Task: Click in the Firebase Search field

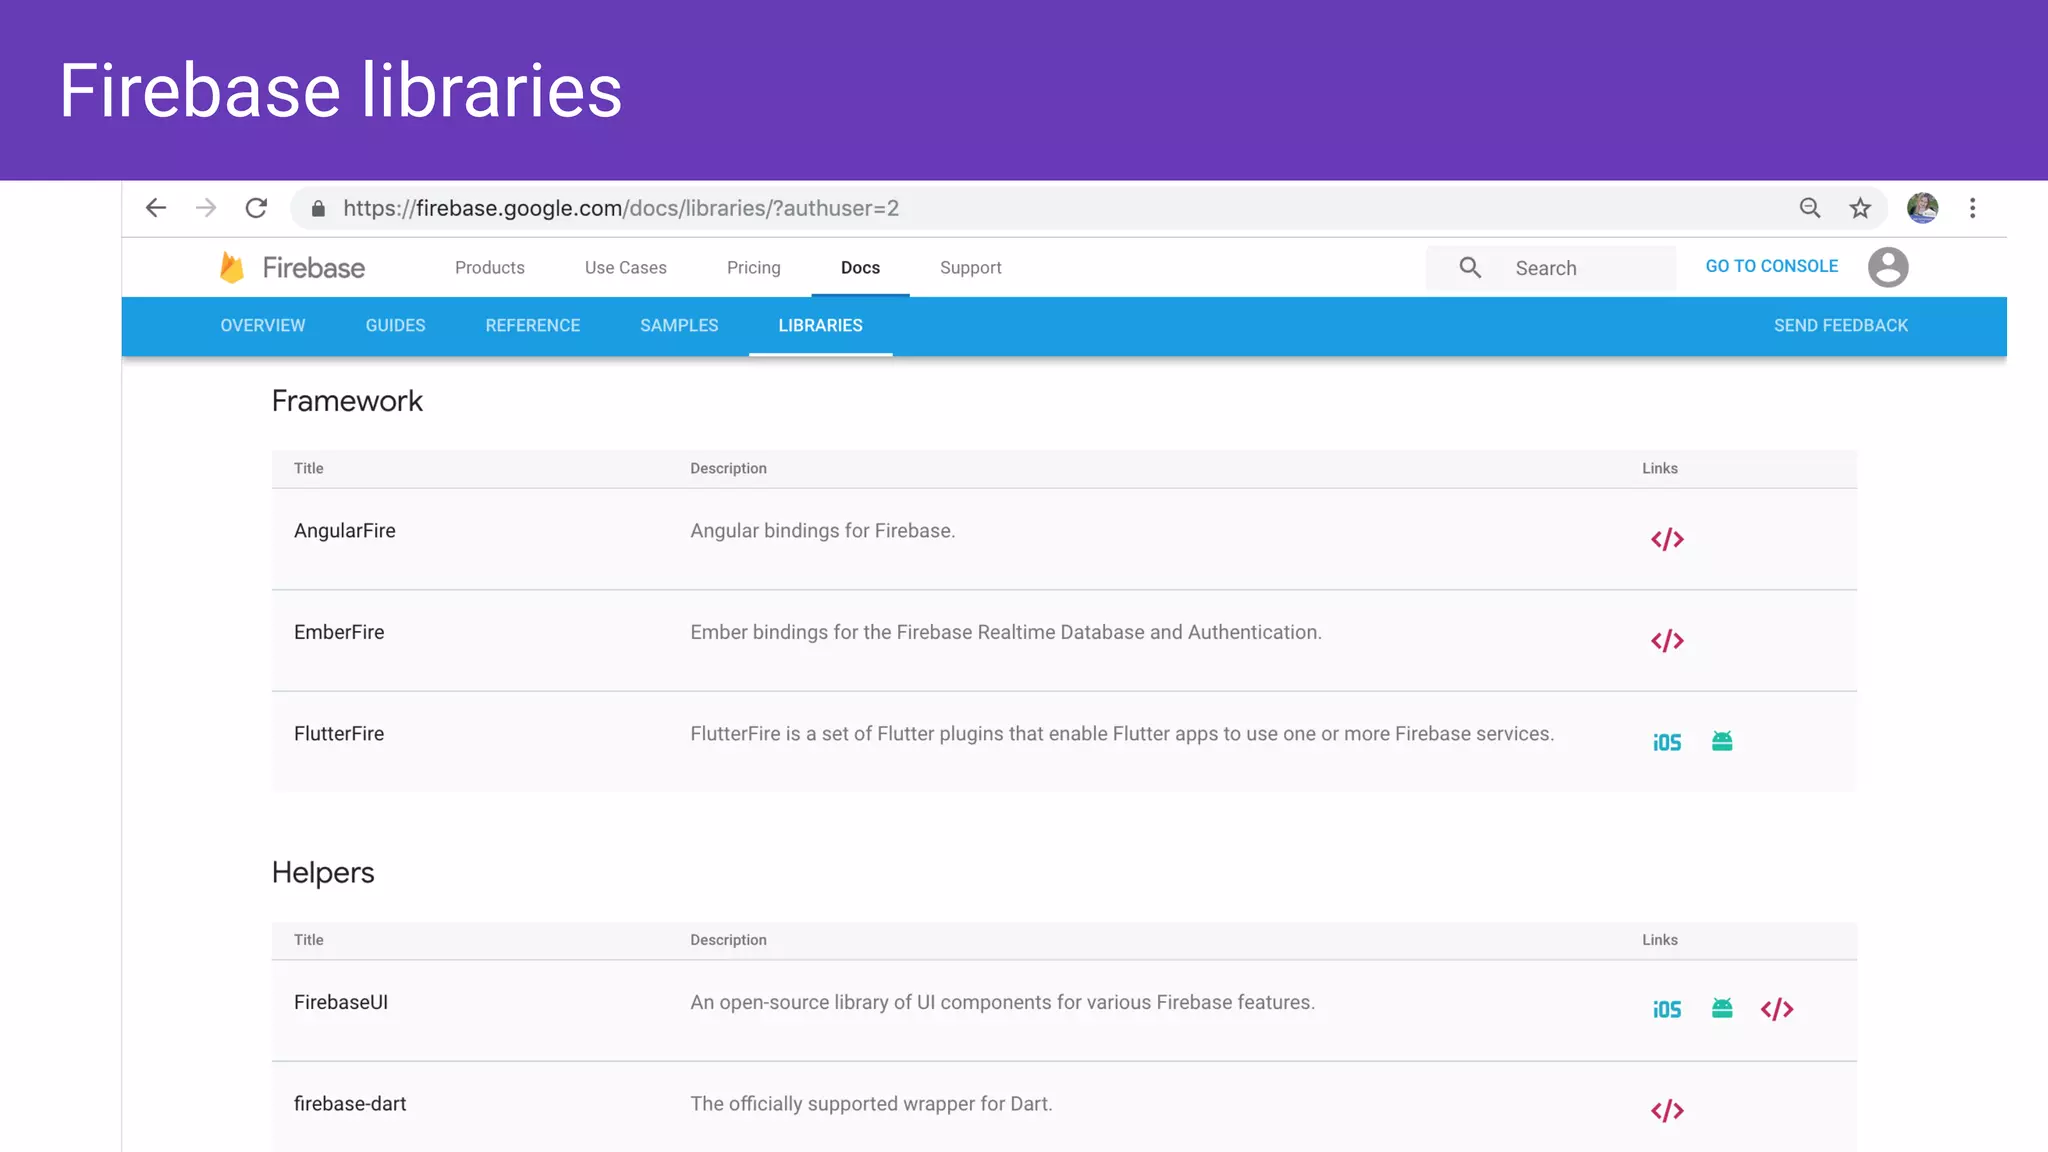Action: [1551, 268]
